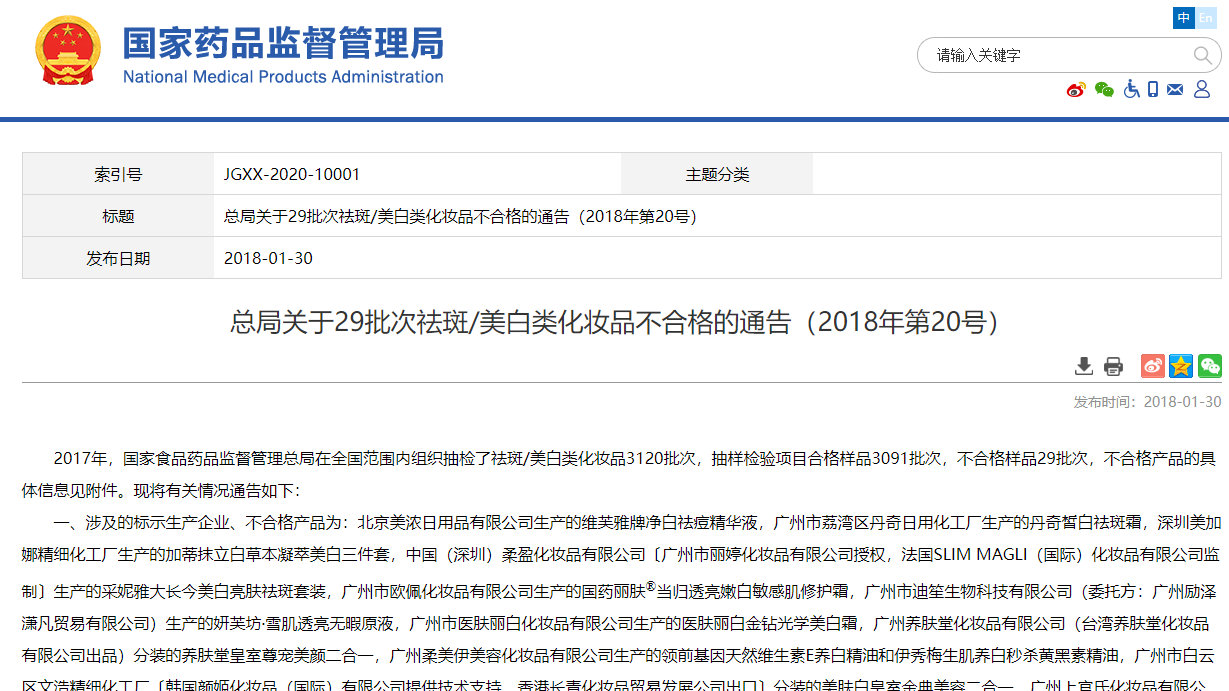The image size is (1229, 691).
Task: Click the magnifier search icon
Action: click(1201, 55)
